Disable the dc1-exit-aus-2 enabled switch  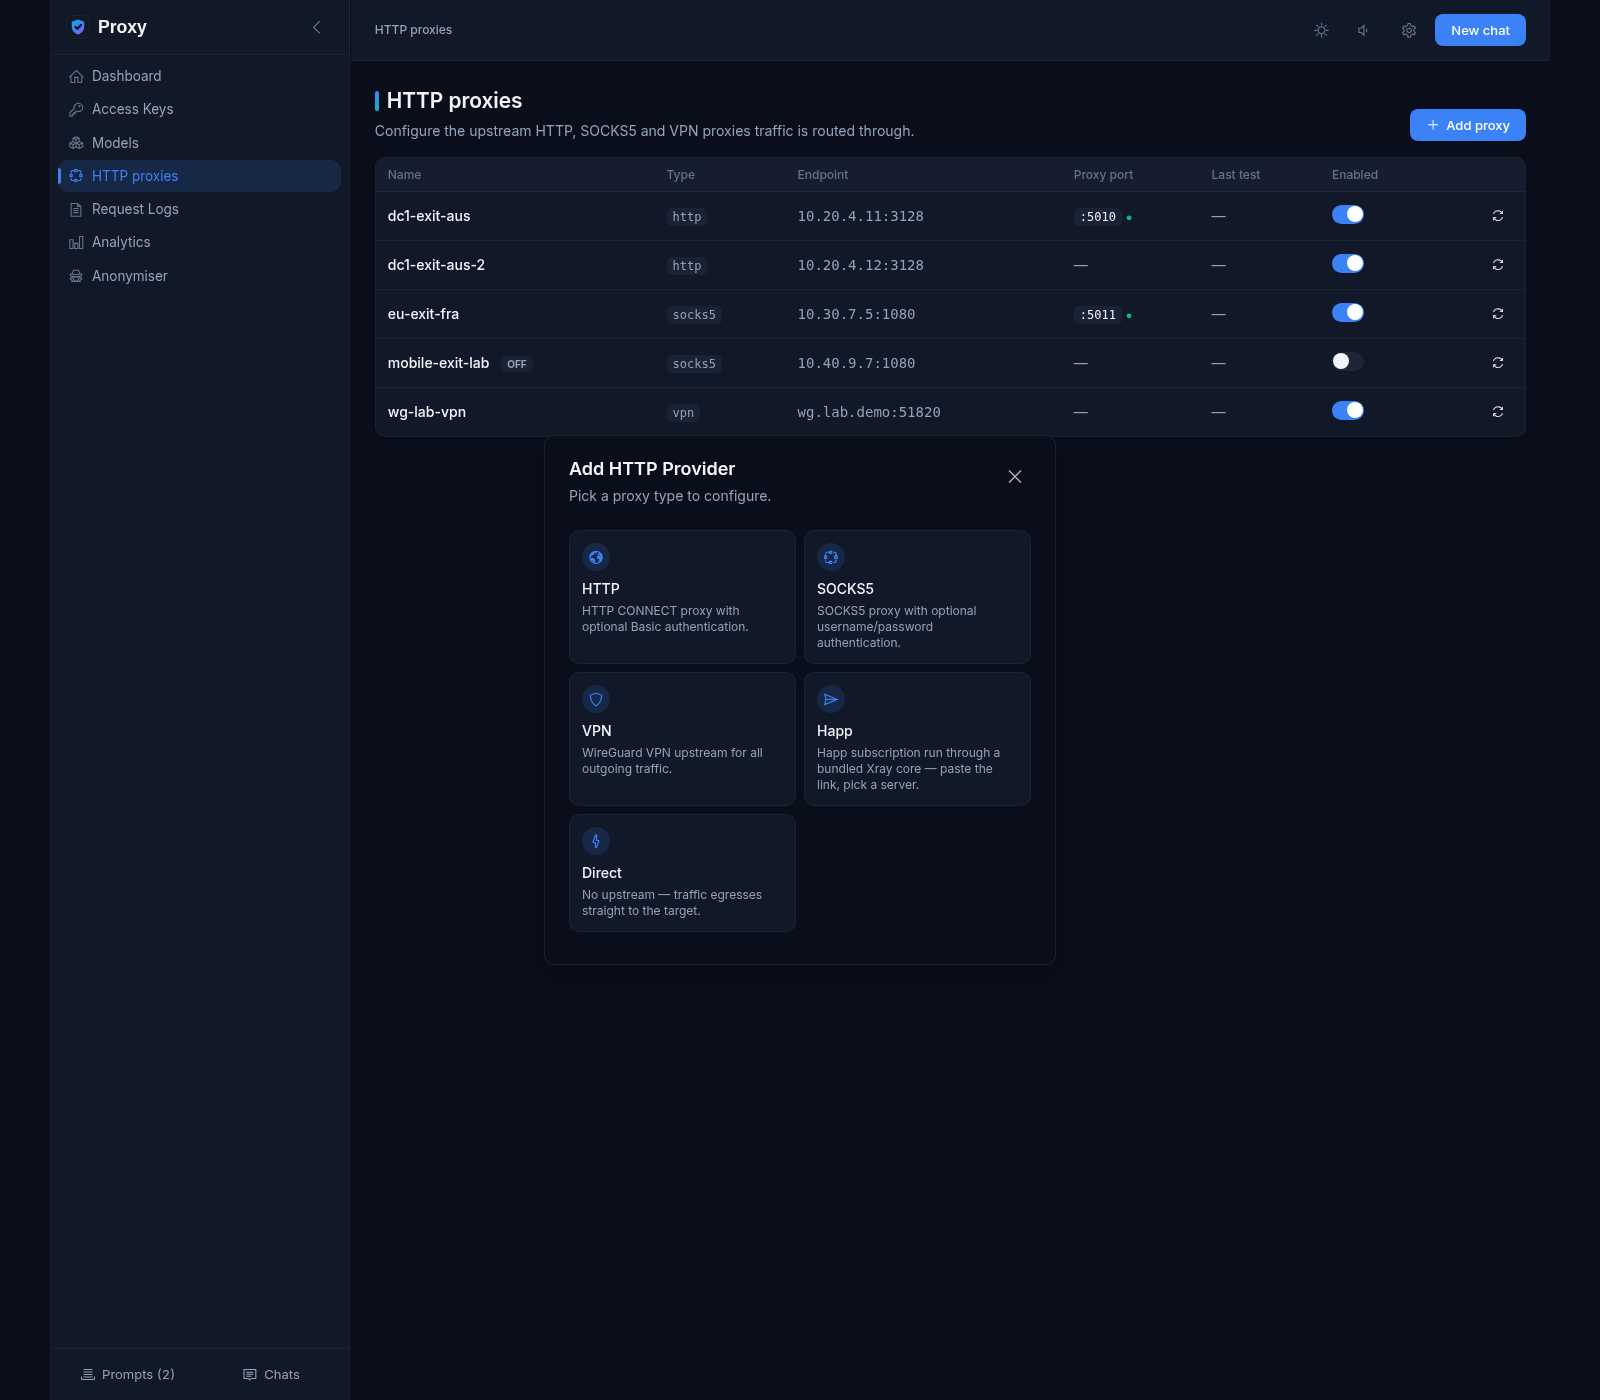pos(1348,264)
